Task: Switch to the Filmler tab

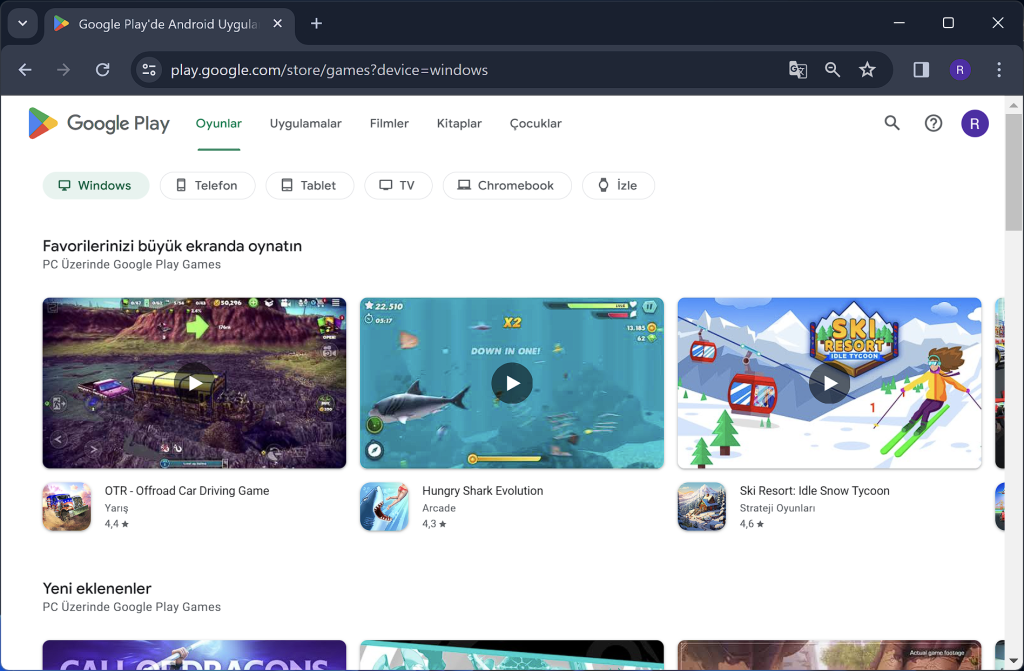Action: coord(389,123)
